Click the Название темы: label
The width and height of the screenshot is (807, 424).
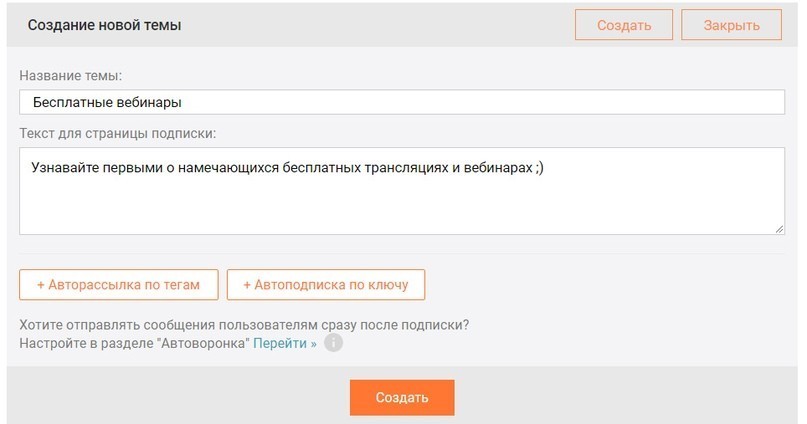pos(71,76)
